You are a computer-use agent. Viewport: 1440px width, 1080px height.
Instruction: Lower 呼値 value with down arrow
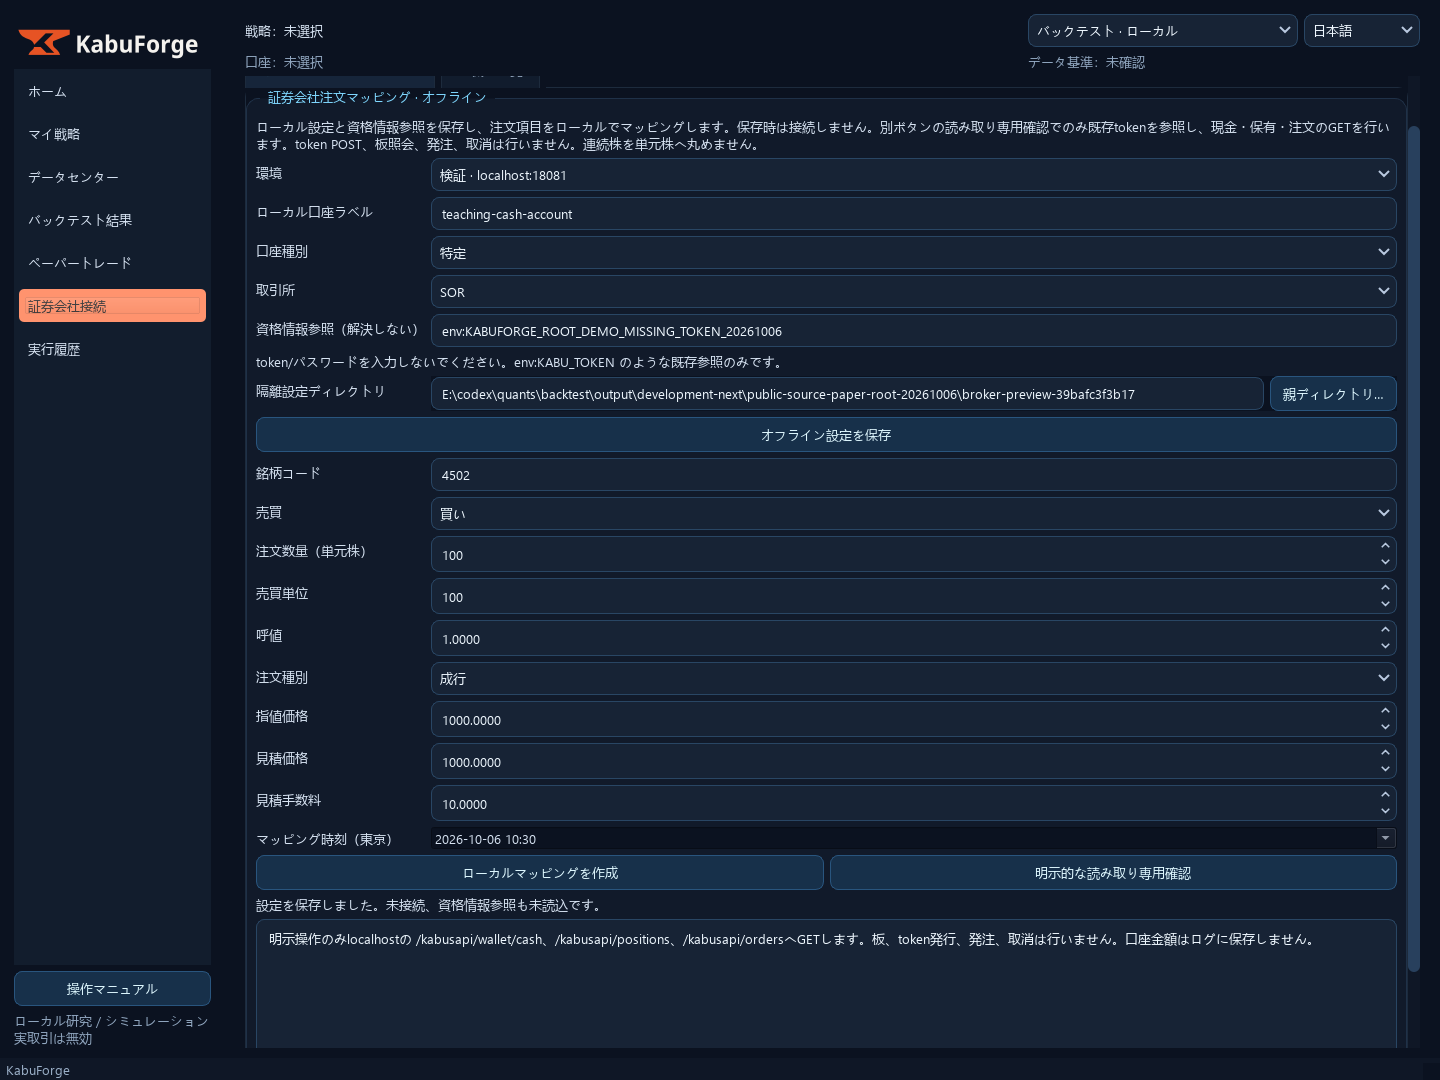1385,646
